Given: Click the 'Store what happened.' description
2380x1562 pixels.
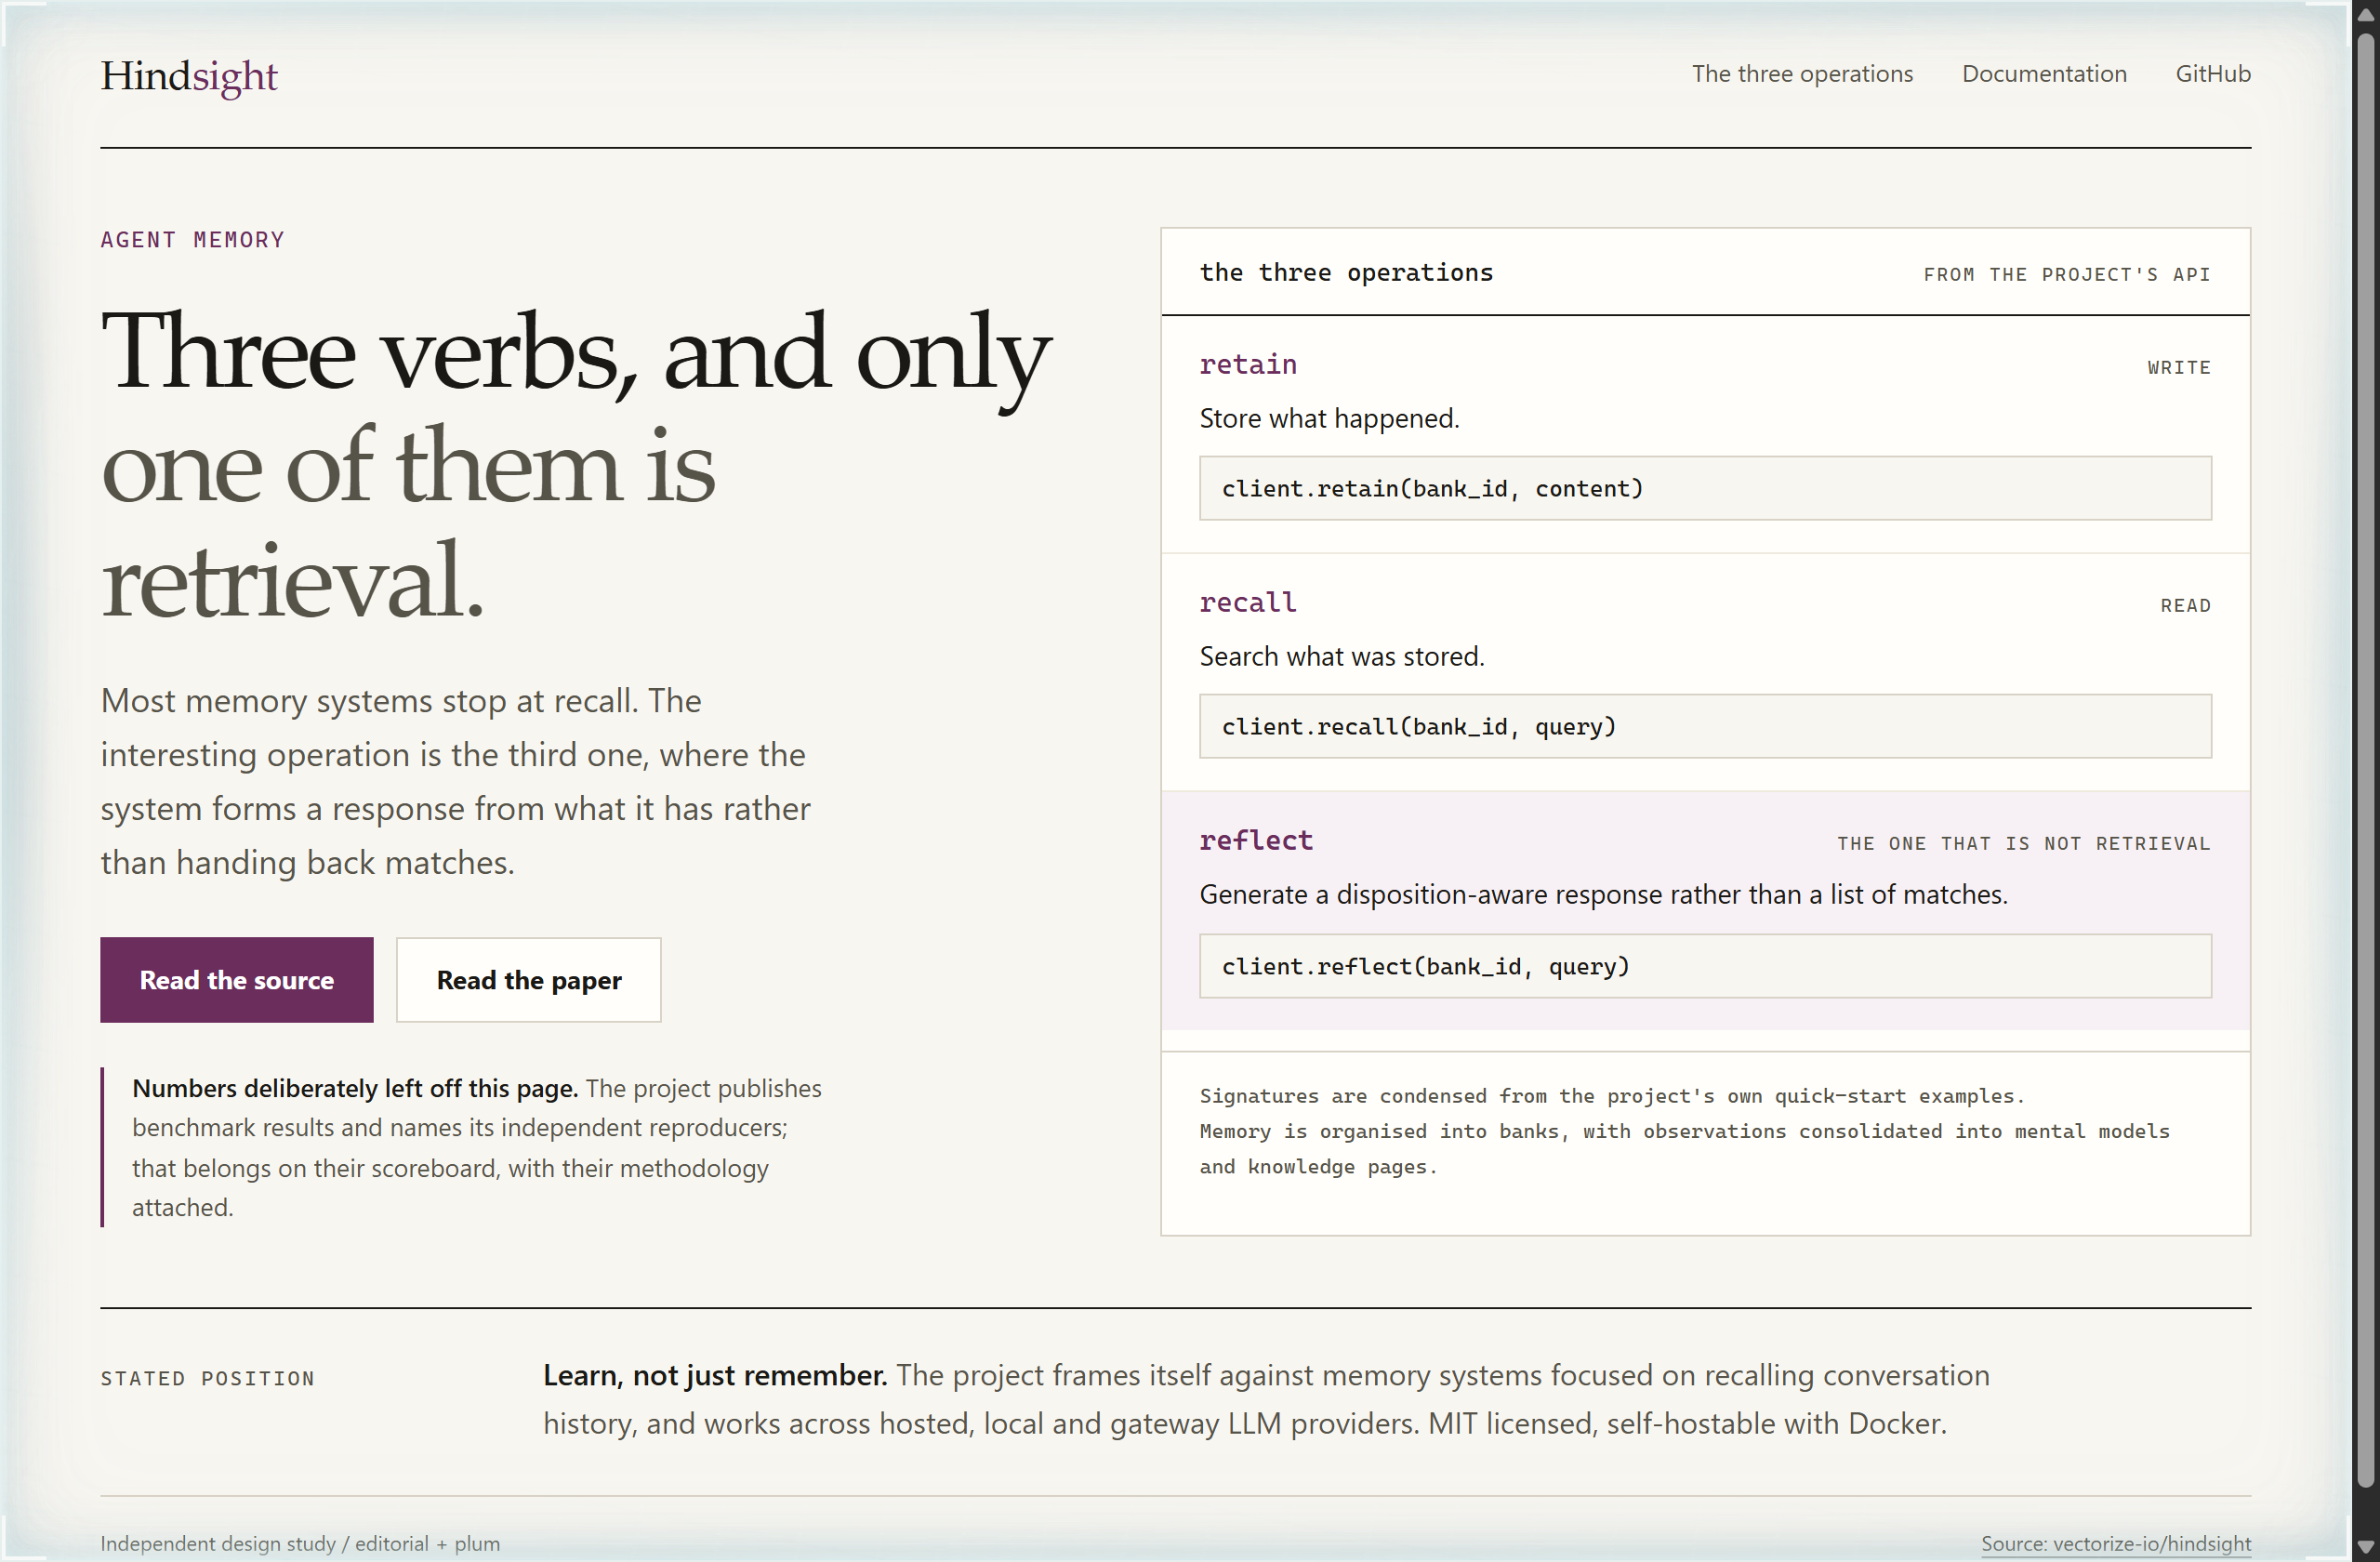Looking at the screenshot, I should pyautogui.click(x=1329, y=419).
